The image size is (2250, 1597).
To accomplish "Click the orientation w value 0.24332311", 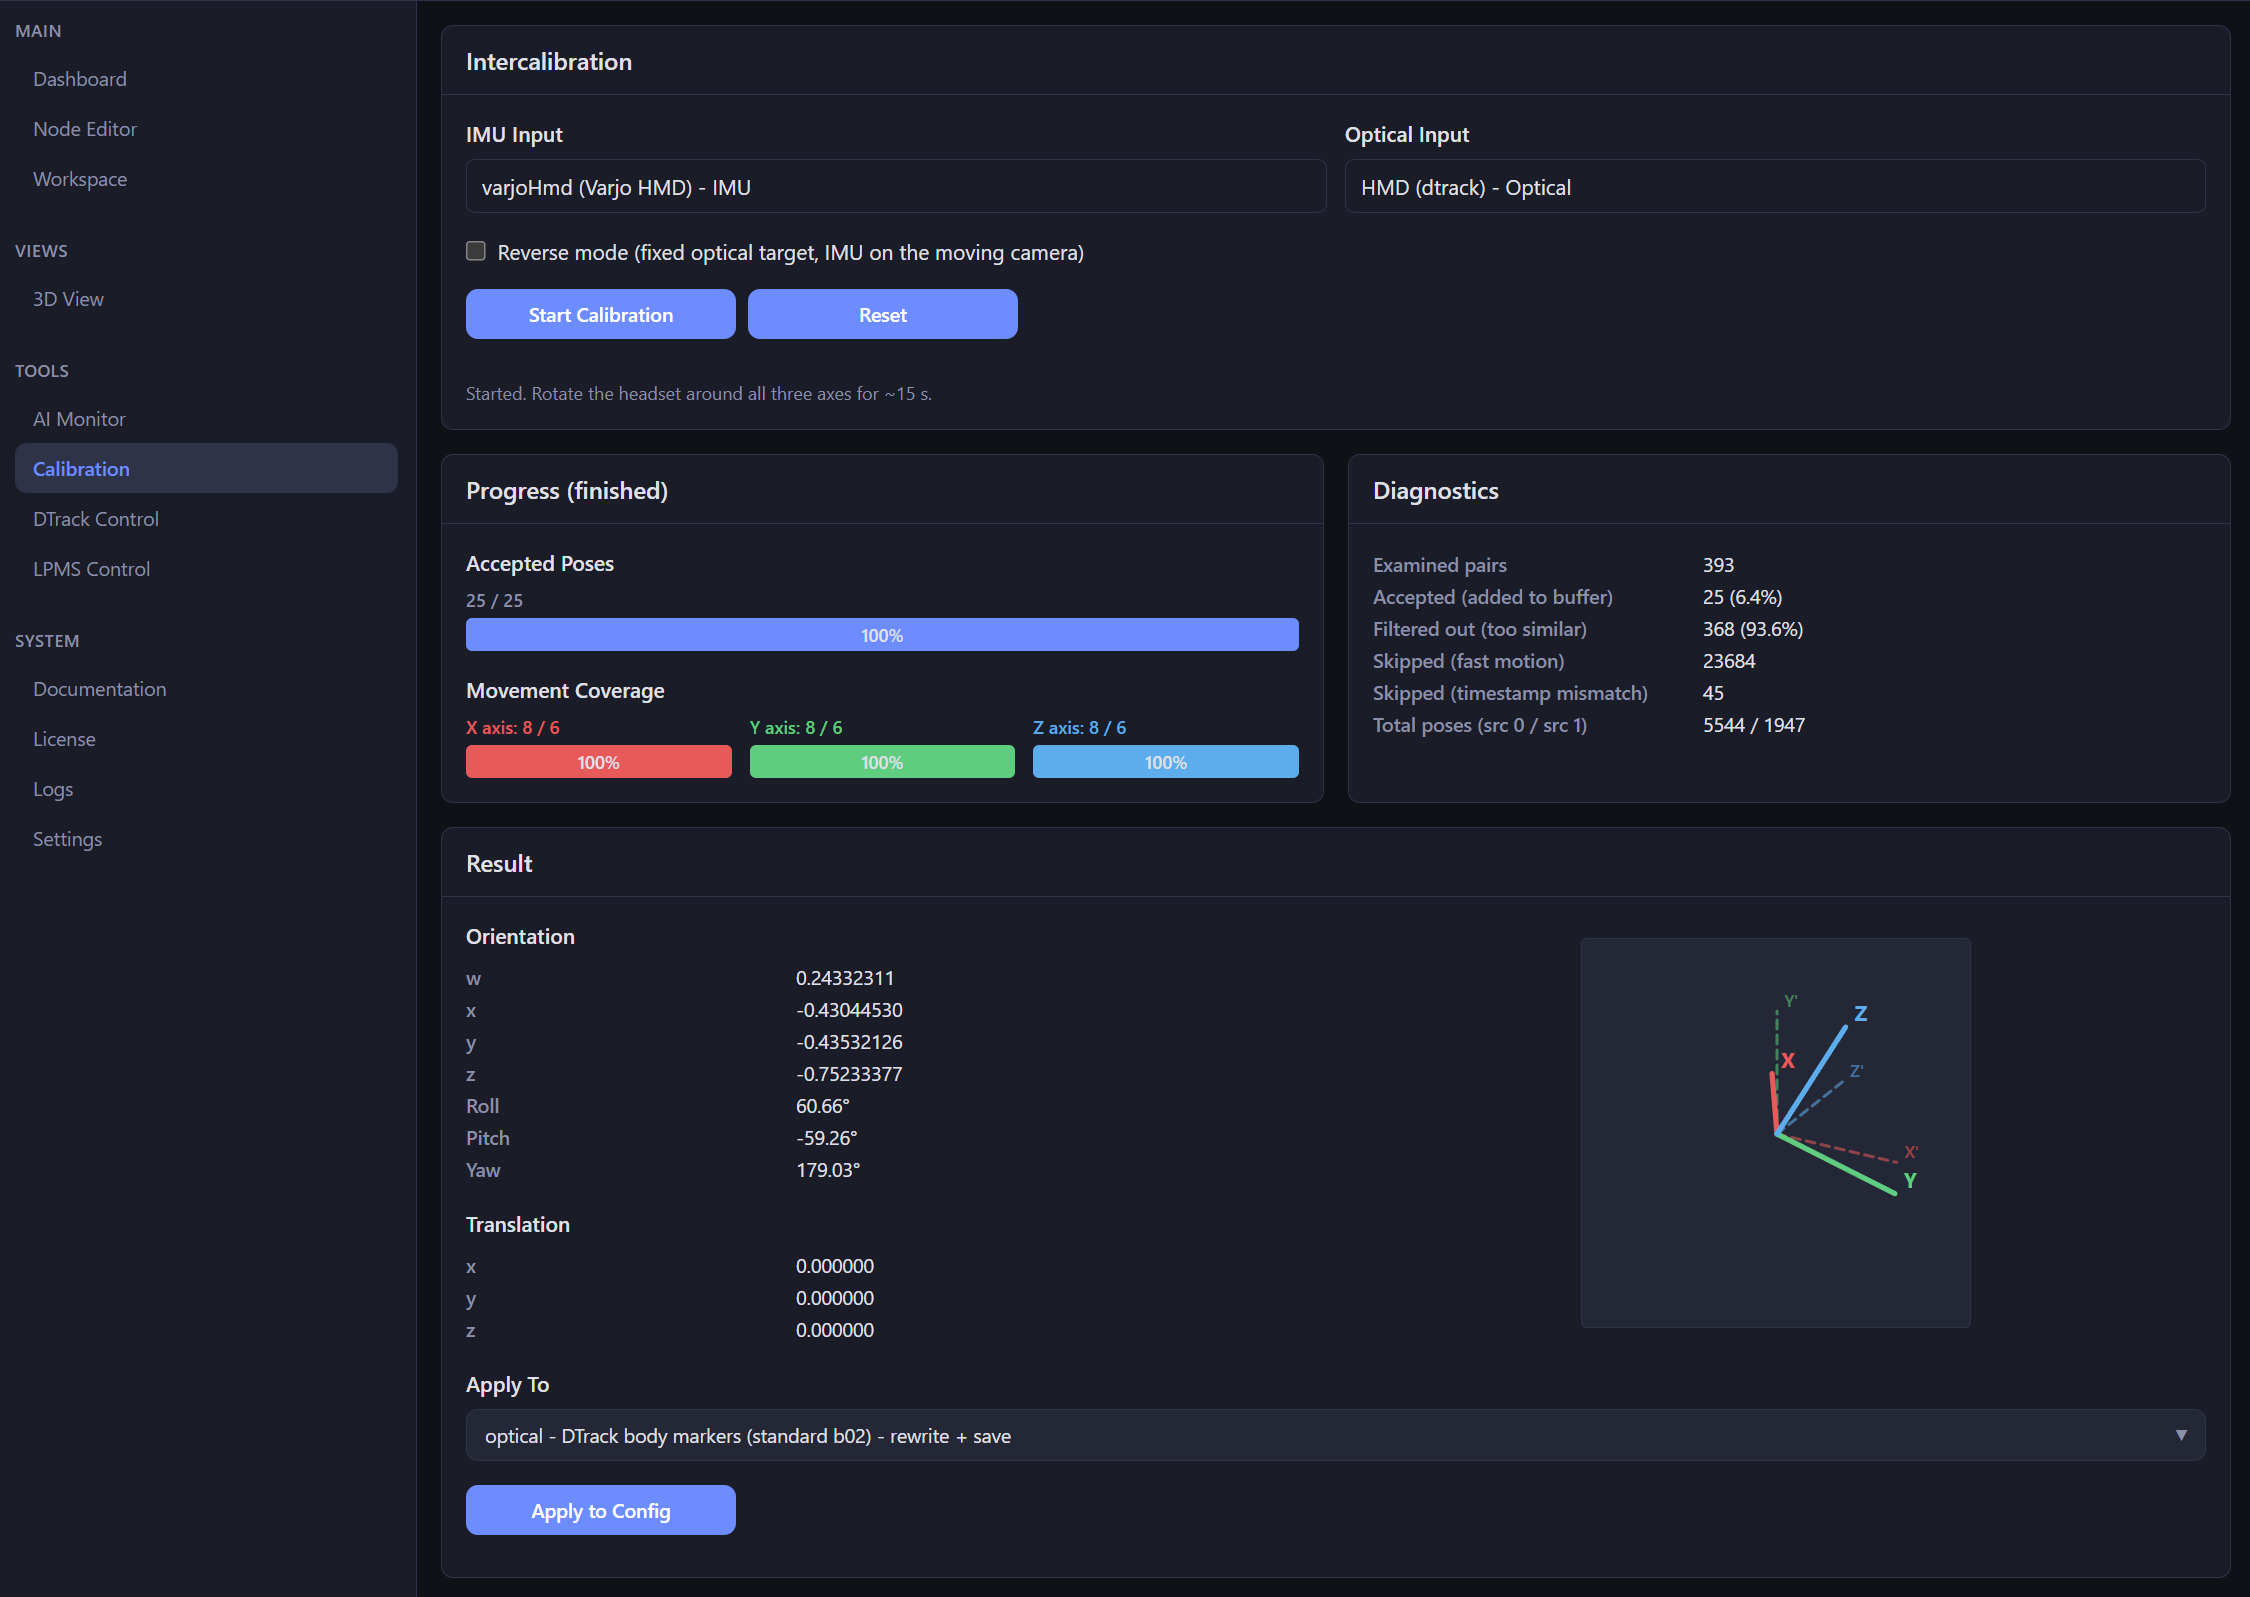I will click(x=845, y=978).
